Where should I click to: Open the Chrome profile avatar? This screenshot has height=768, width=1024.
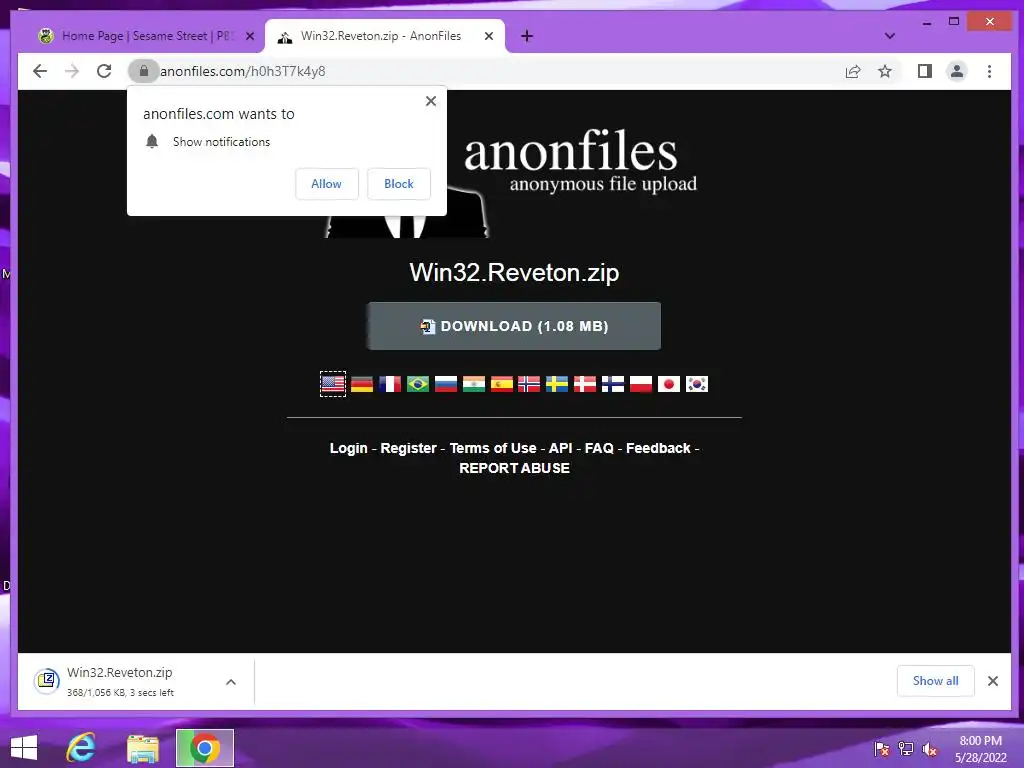tap(957, 71)
